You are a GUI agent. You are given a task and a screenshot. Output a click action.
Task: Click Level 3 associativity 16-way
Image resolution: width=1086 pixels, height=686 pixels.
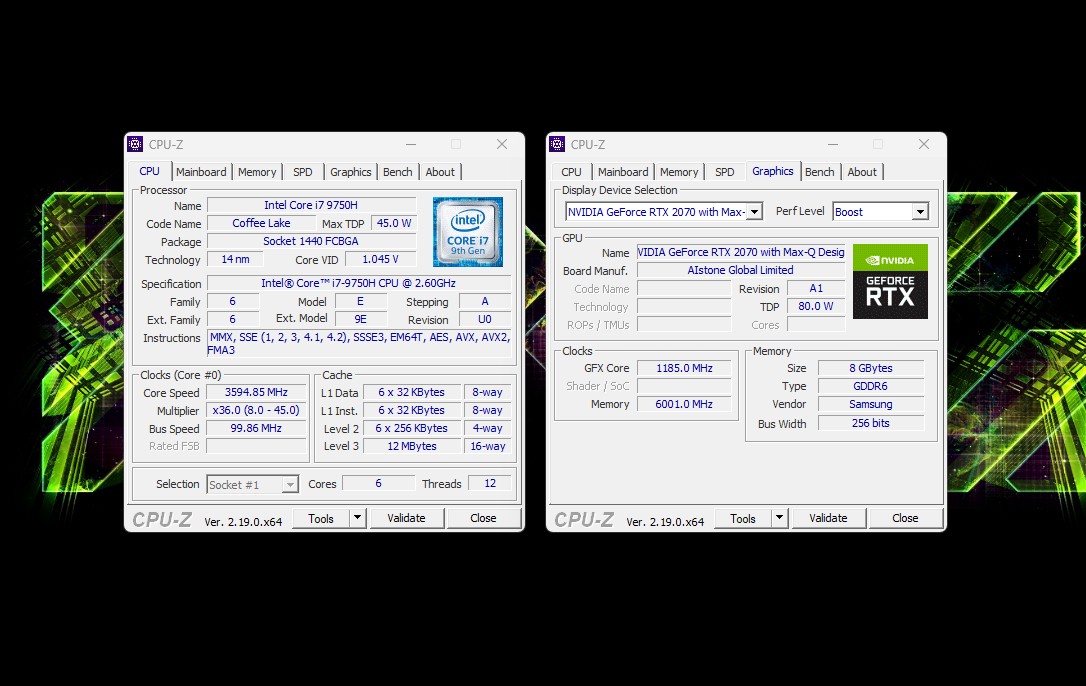[x=488, y=446]
